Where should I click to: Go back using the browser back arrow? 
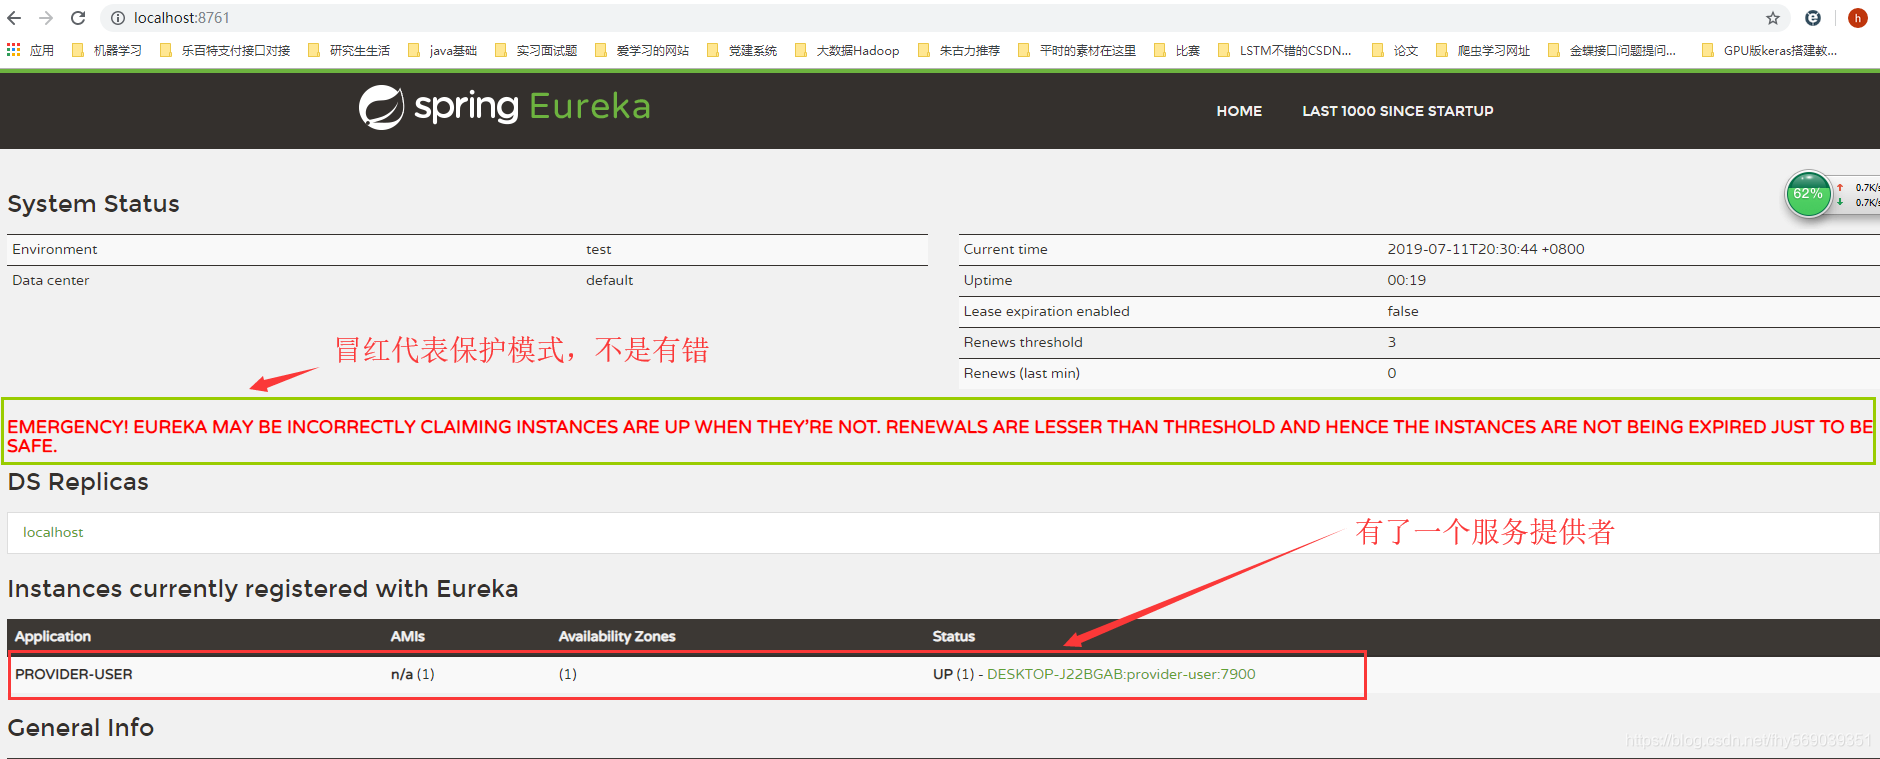14,18
